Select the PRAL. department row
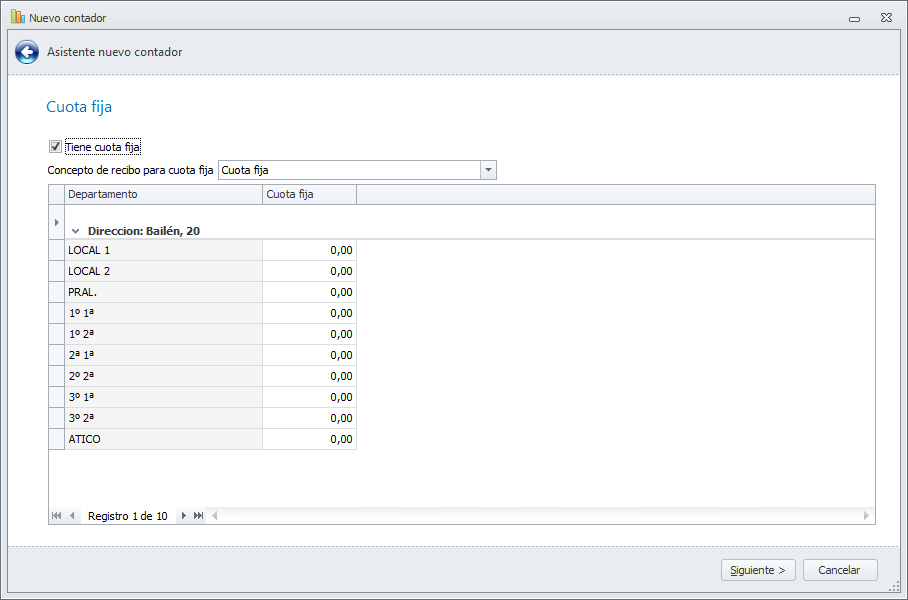Screen dimensions: 908x600 163,292
